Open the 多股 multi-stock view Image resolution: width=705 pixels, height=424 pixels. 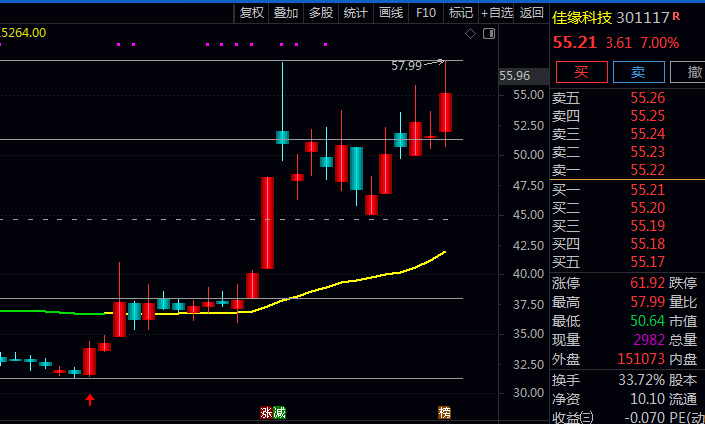(321, 13)
